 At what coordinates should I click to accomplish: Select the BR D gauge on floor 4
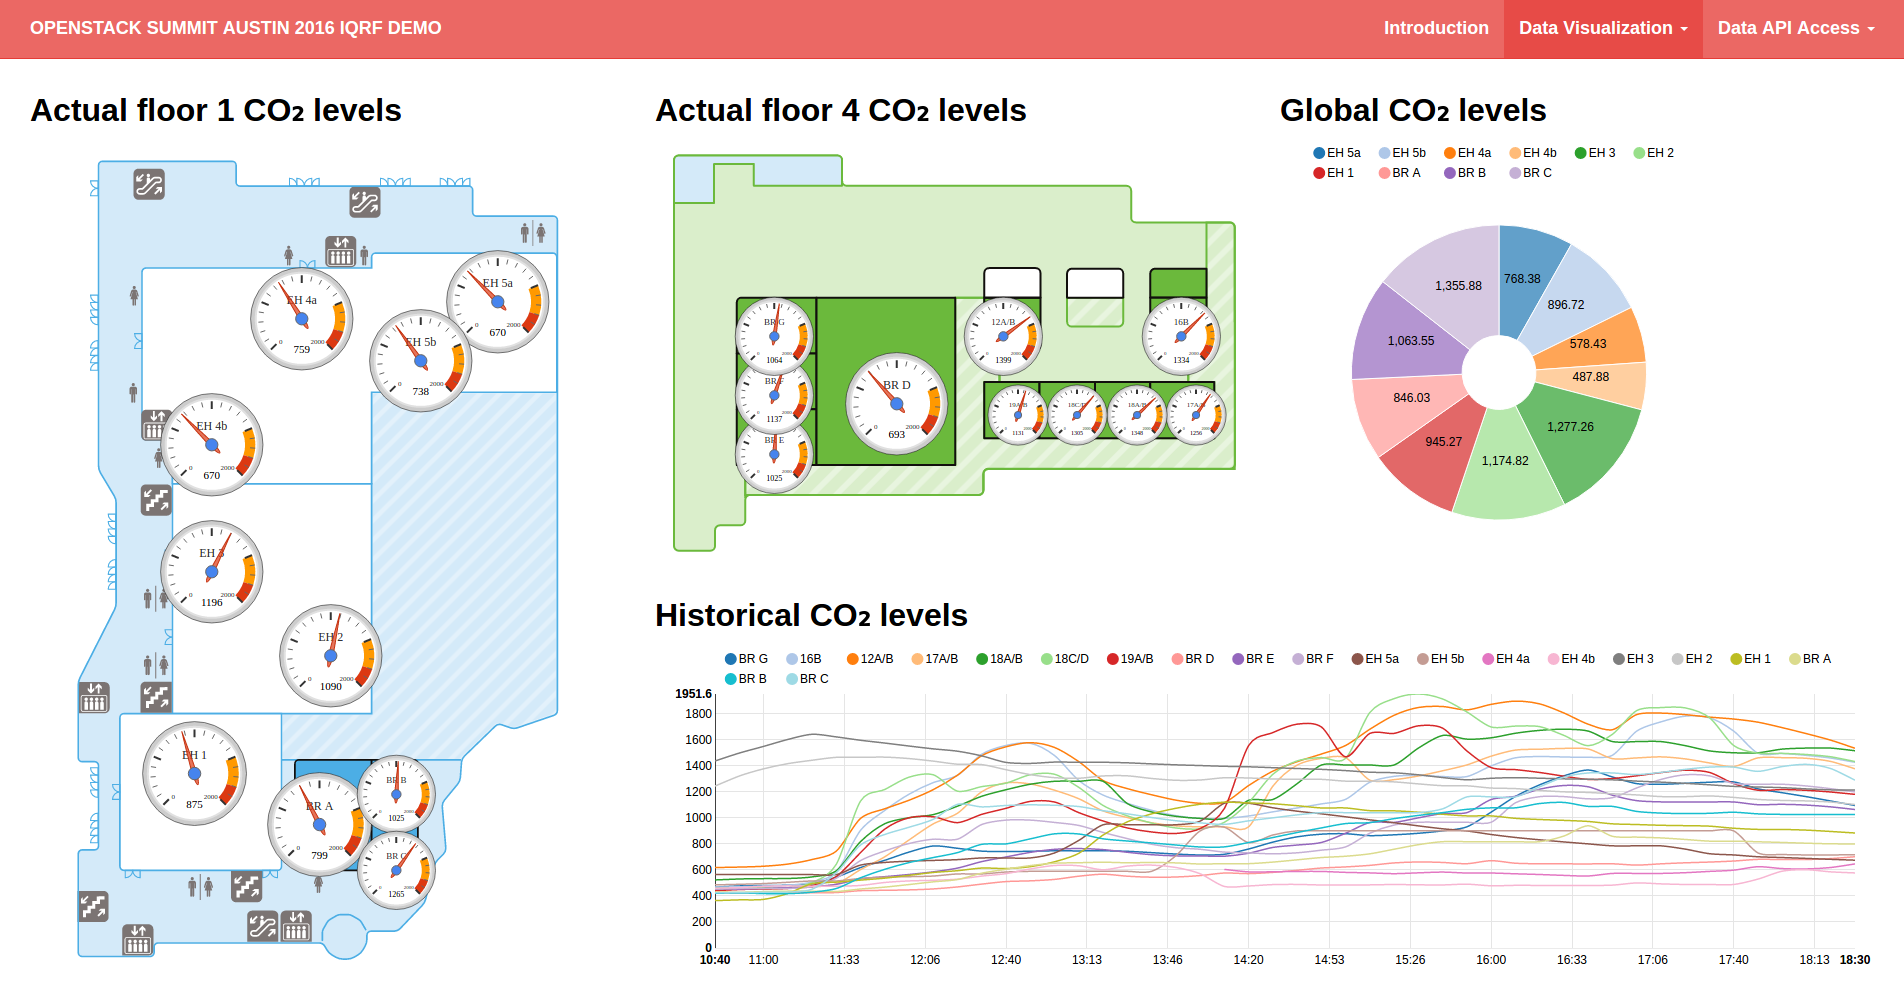[x=896, y=404]
